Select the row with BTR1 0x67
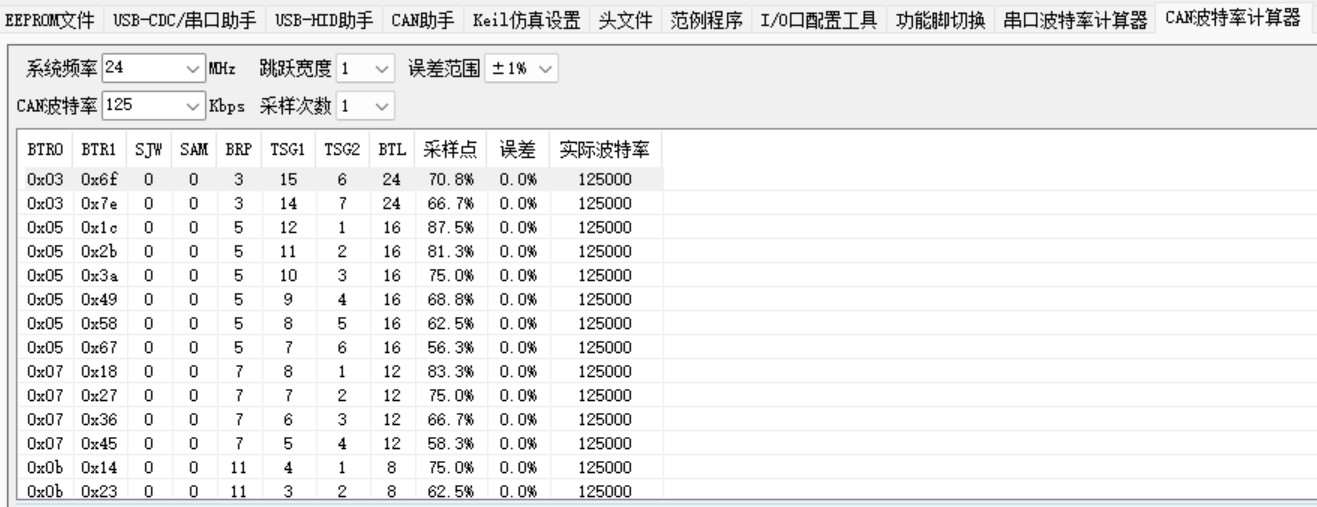The height and width of the screenshot is (507, 1317). click(x=341, y=347)
